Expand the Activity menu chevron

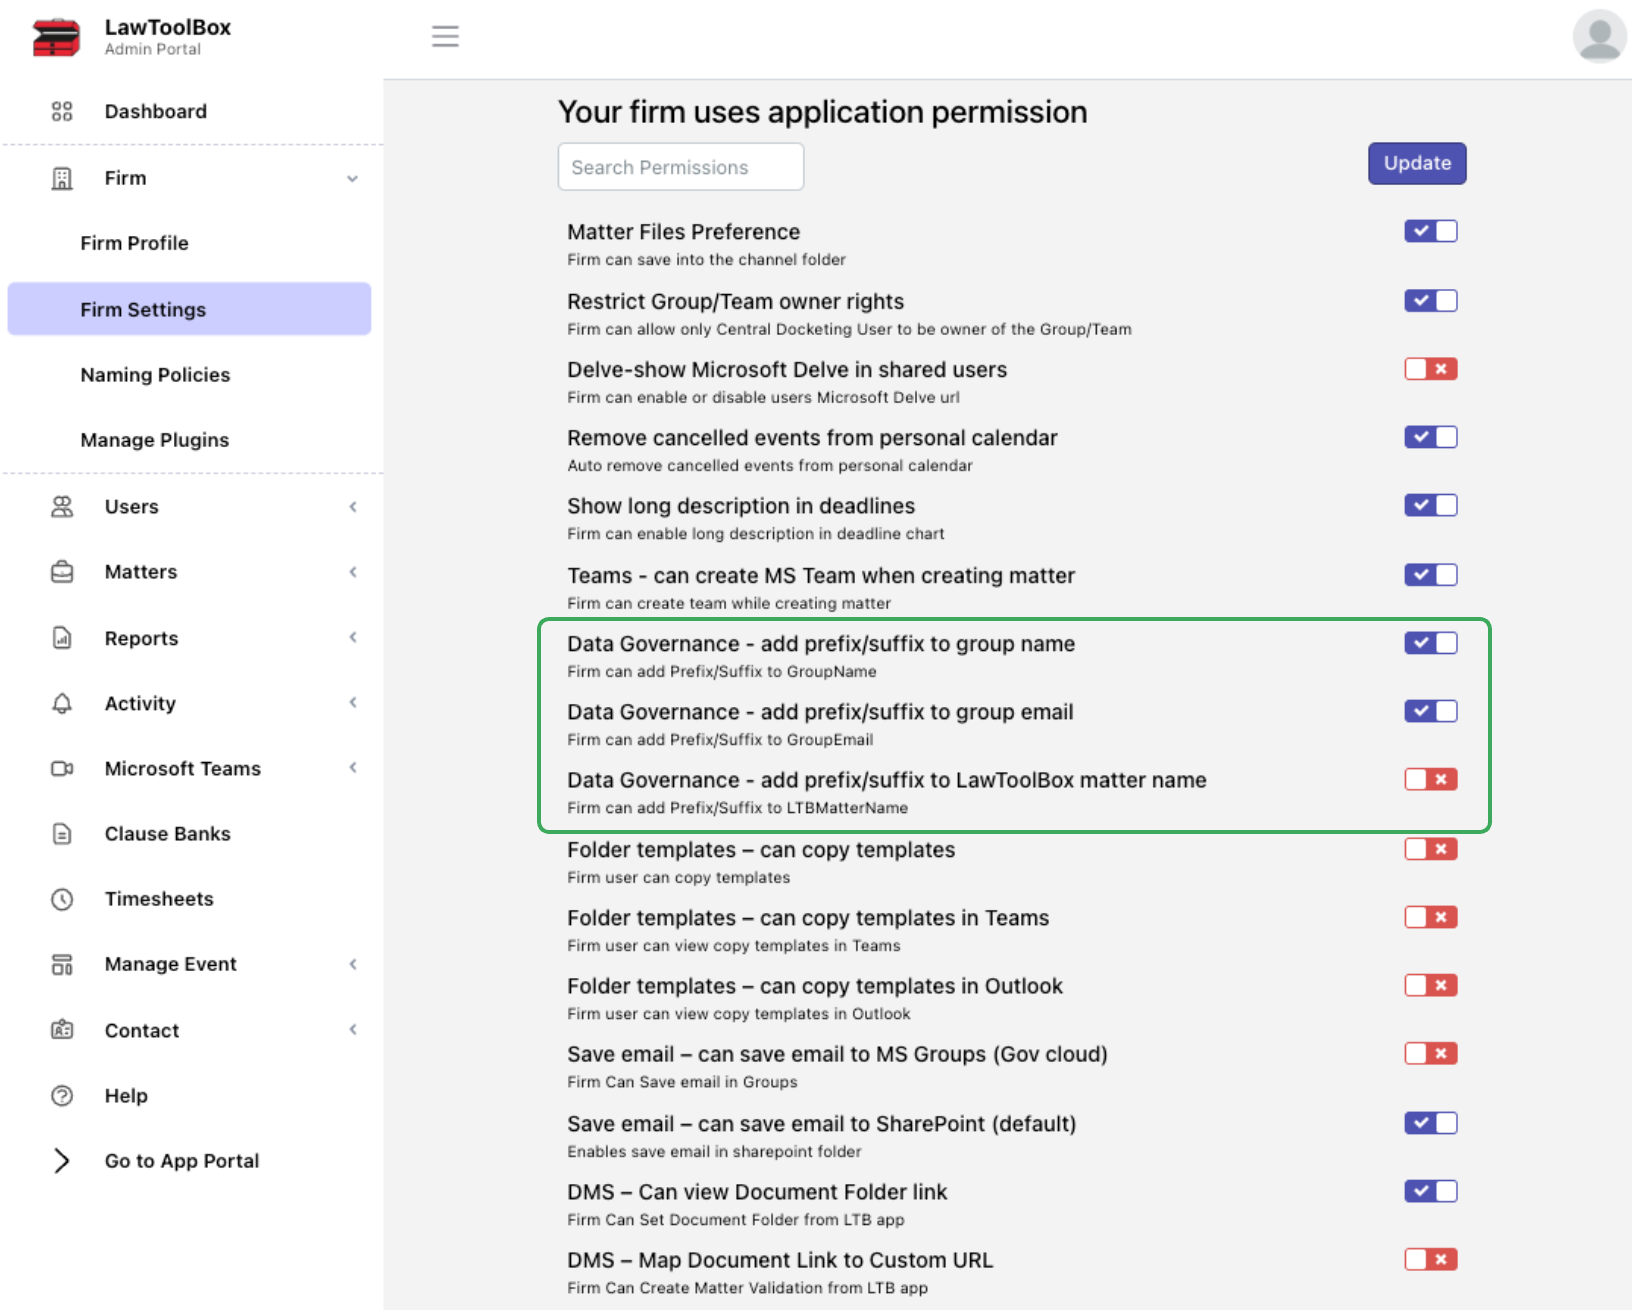click(x=353, y=703)
